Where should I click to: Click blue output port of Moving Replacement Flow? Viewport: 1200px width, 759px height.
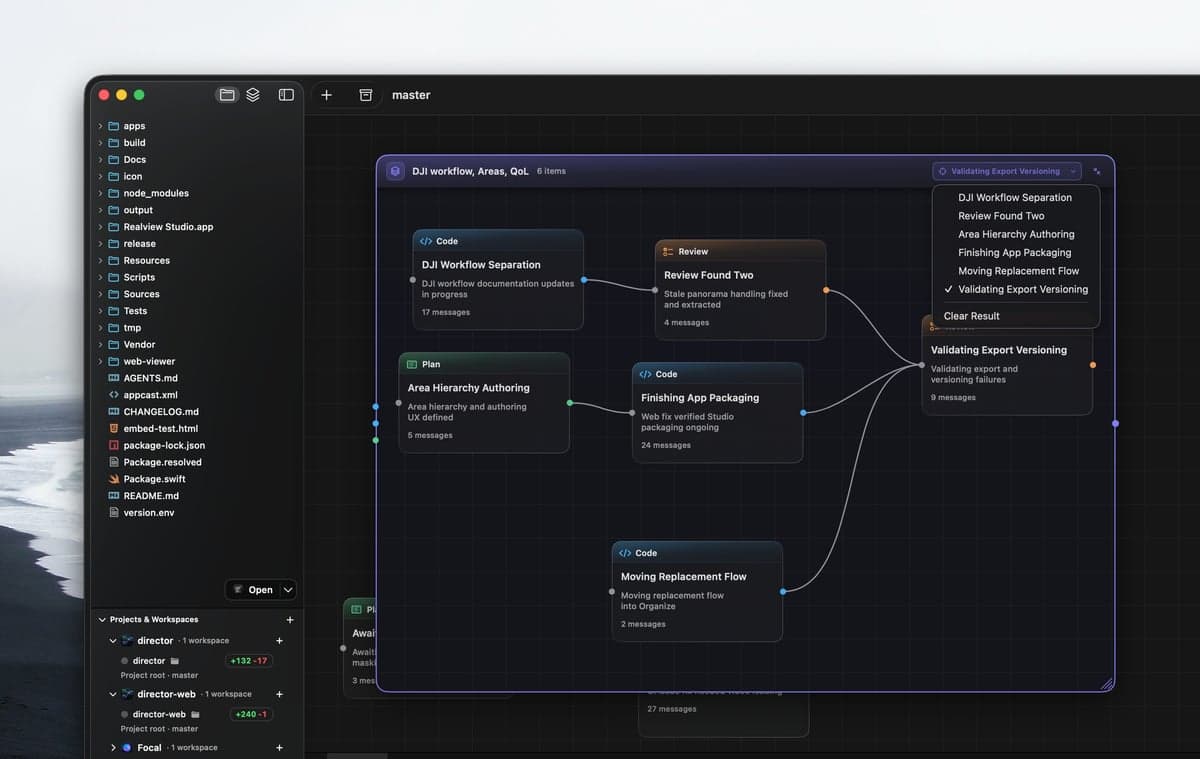(783, 591)
